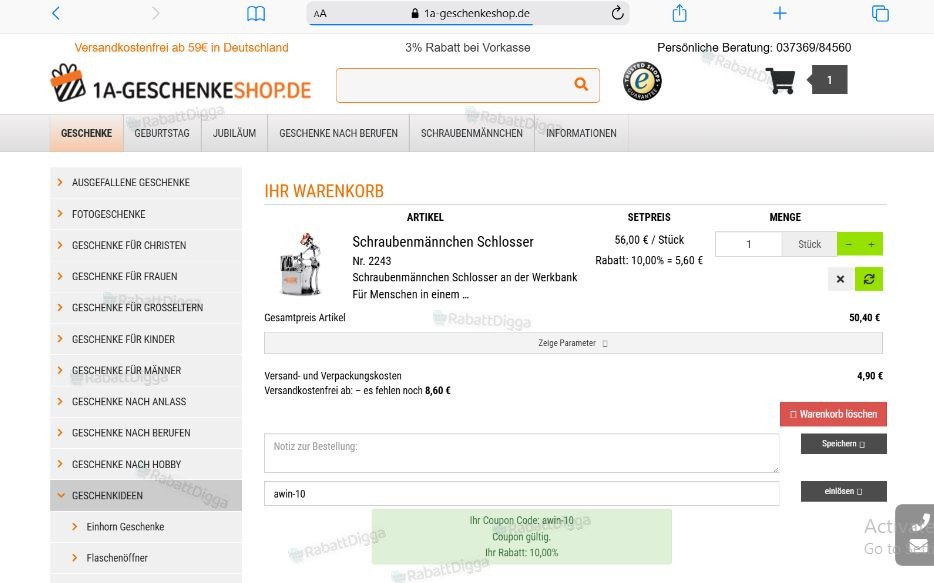Click the Rabatt: 10,00% = 5,60 € text
Screen dimensions: 934x583
(649, 260)
